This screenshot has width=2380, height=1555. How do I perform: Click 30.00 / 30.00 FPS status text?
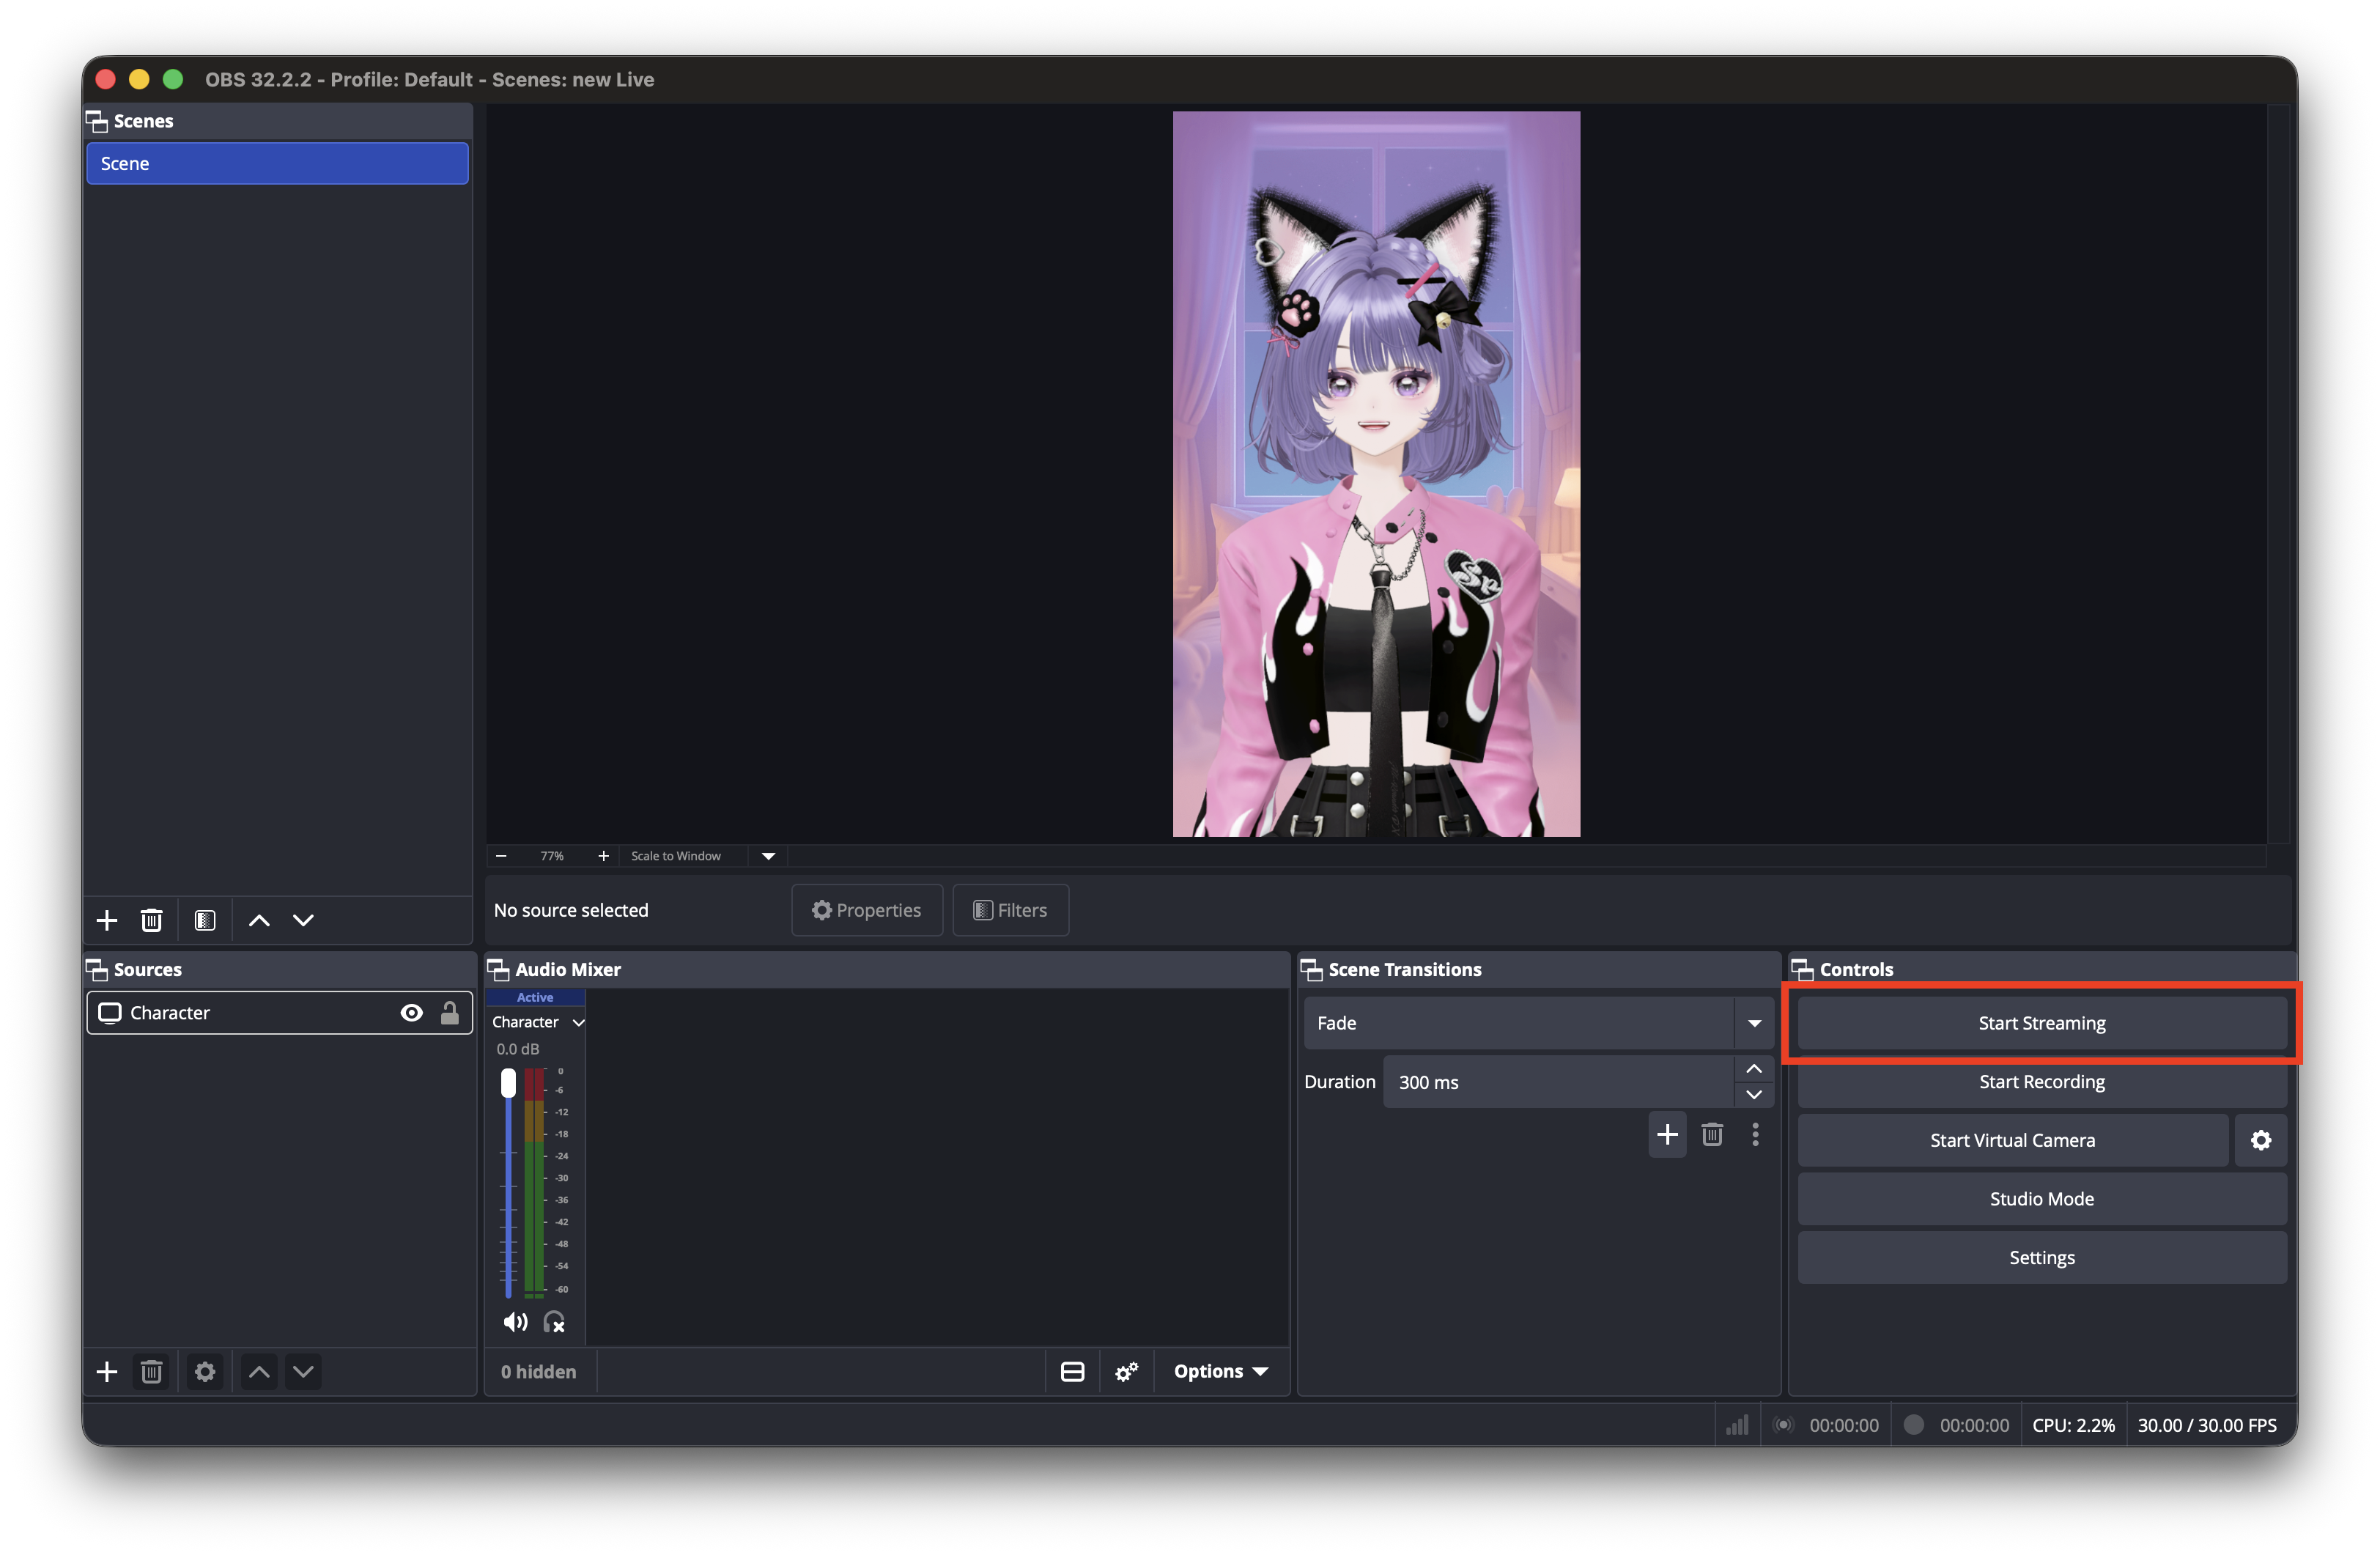tap(2207, 1425)
